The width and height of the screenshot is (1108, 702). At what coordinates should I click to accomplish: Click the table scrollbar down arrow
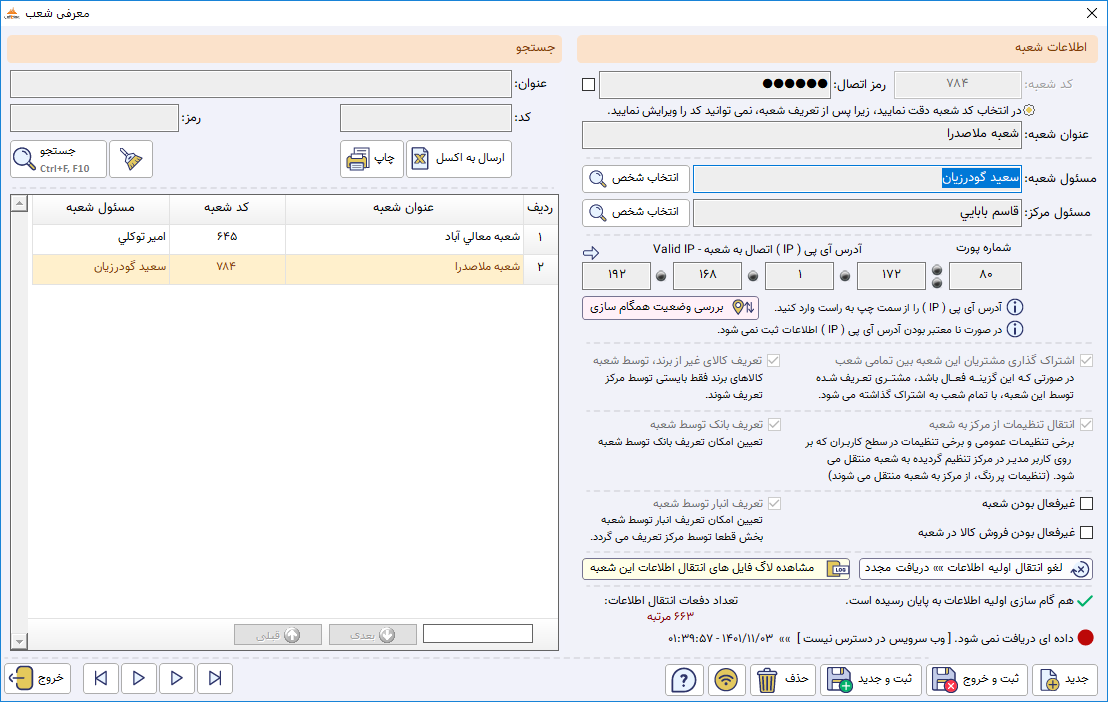pos(20,641)
